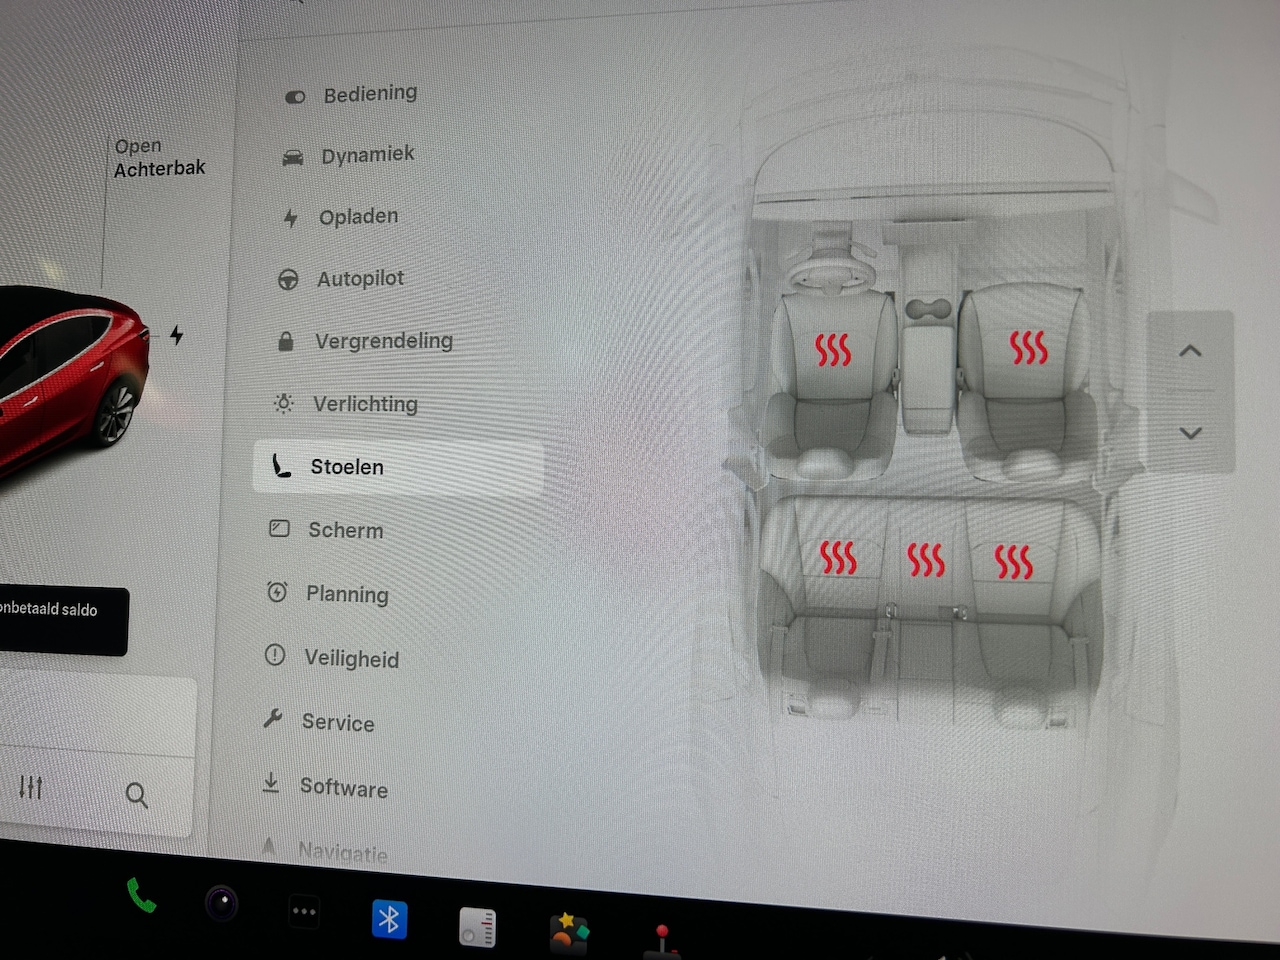Select Autopilot in settings menu
The height and width of the screenshot is (960, 1280).
point(360,279)
